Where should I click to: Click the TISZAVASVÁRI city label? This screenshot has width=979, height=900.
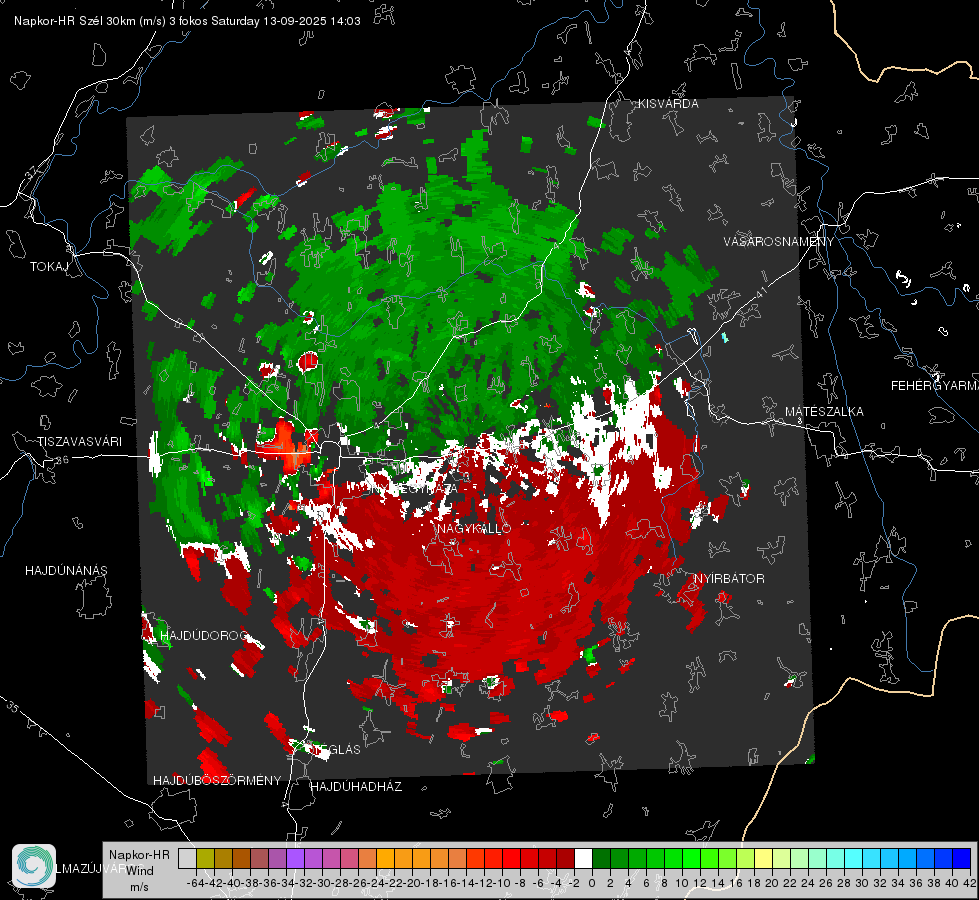(x=79, y=442)
